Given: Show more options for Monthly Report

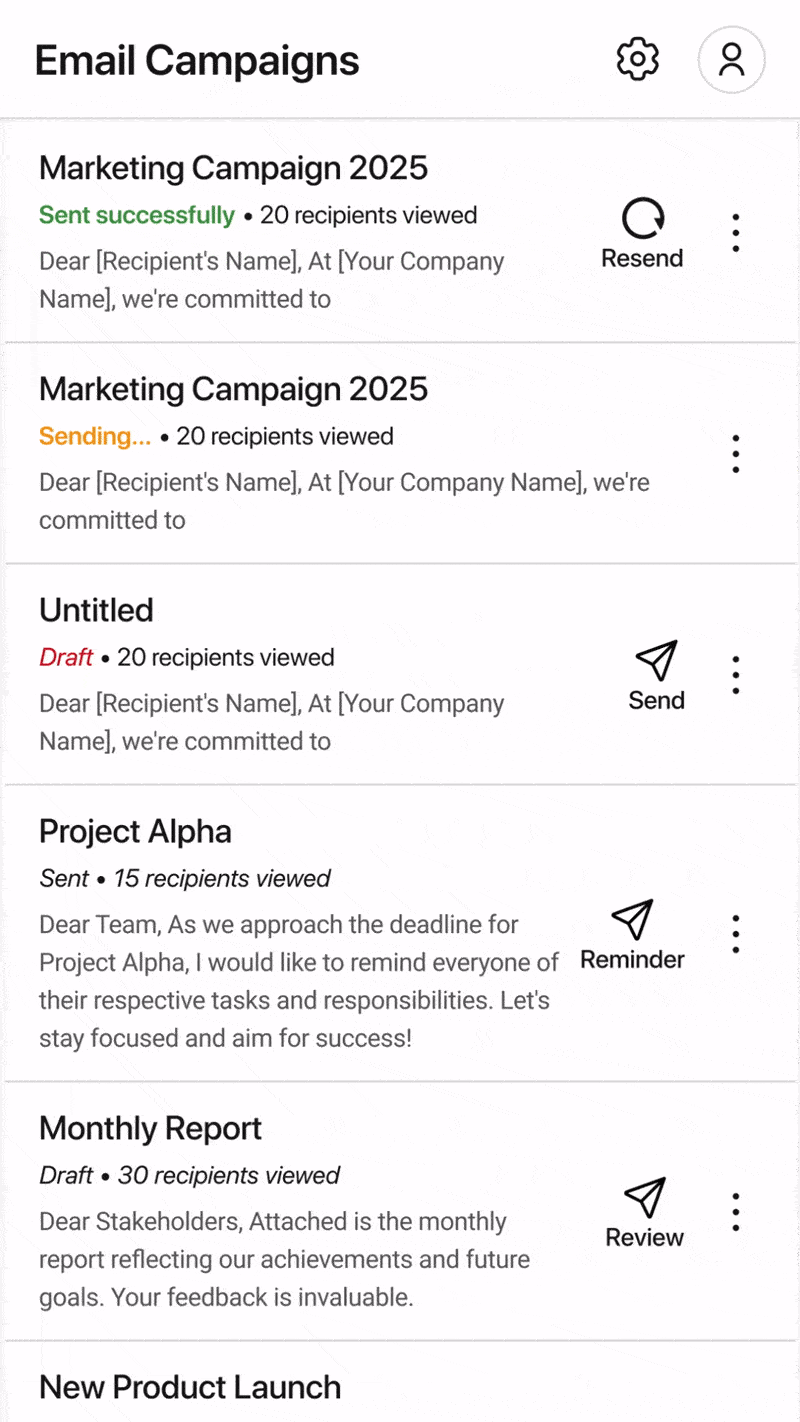Looking at the screenshot, I should [x=736, y=1212].
